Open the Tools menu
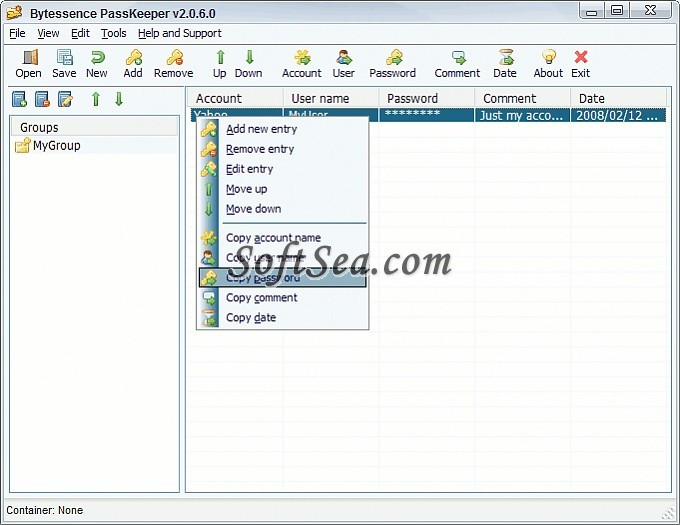 114,33
